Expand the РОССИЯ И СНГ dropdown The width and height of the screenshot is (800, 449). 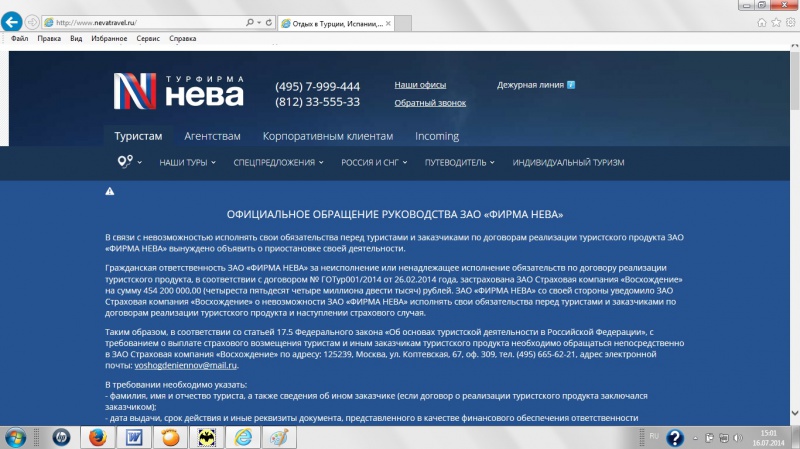click(x=374, y=162)
